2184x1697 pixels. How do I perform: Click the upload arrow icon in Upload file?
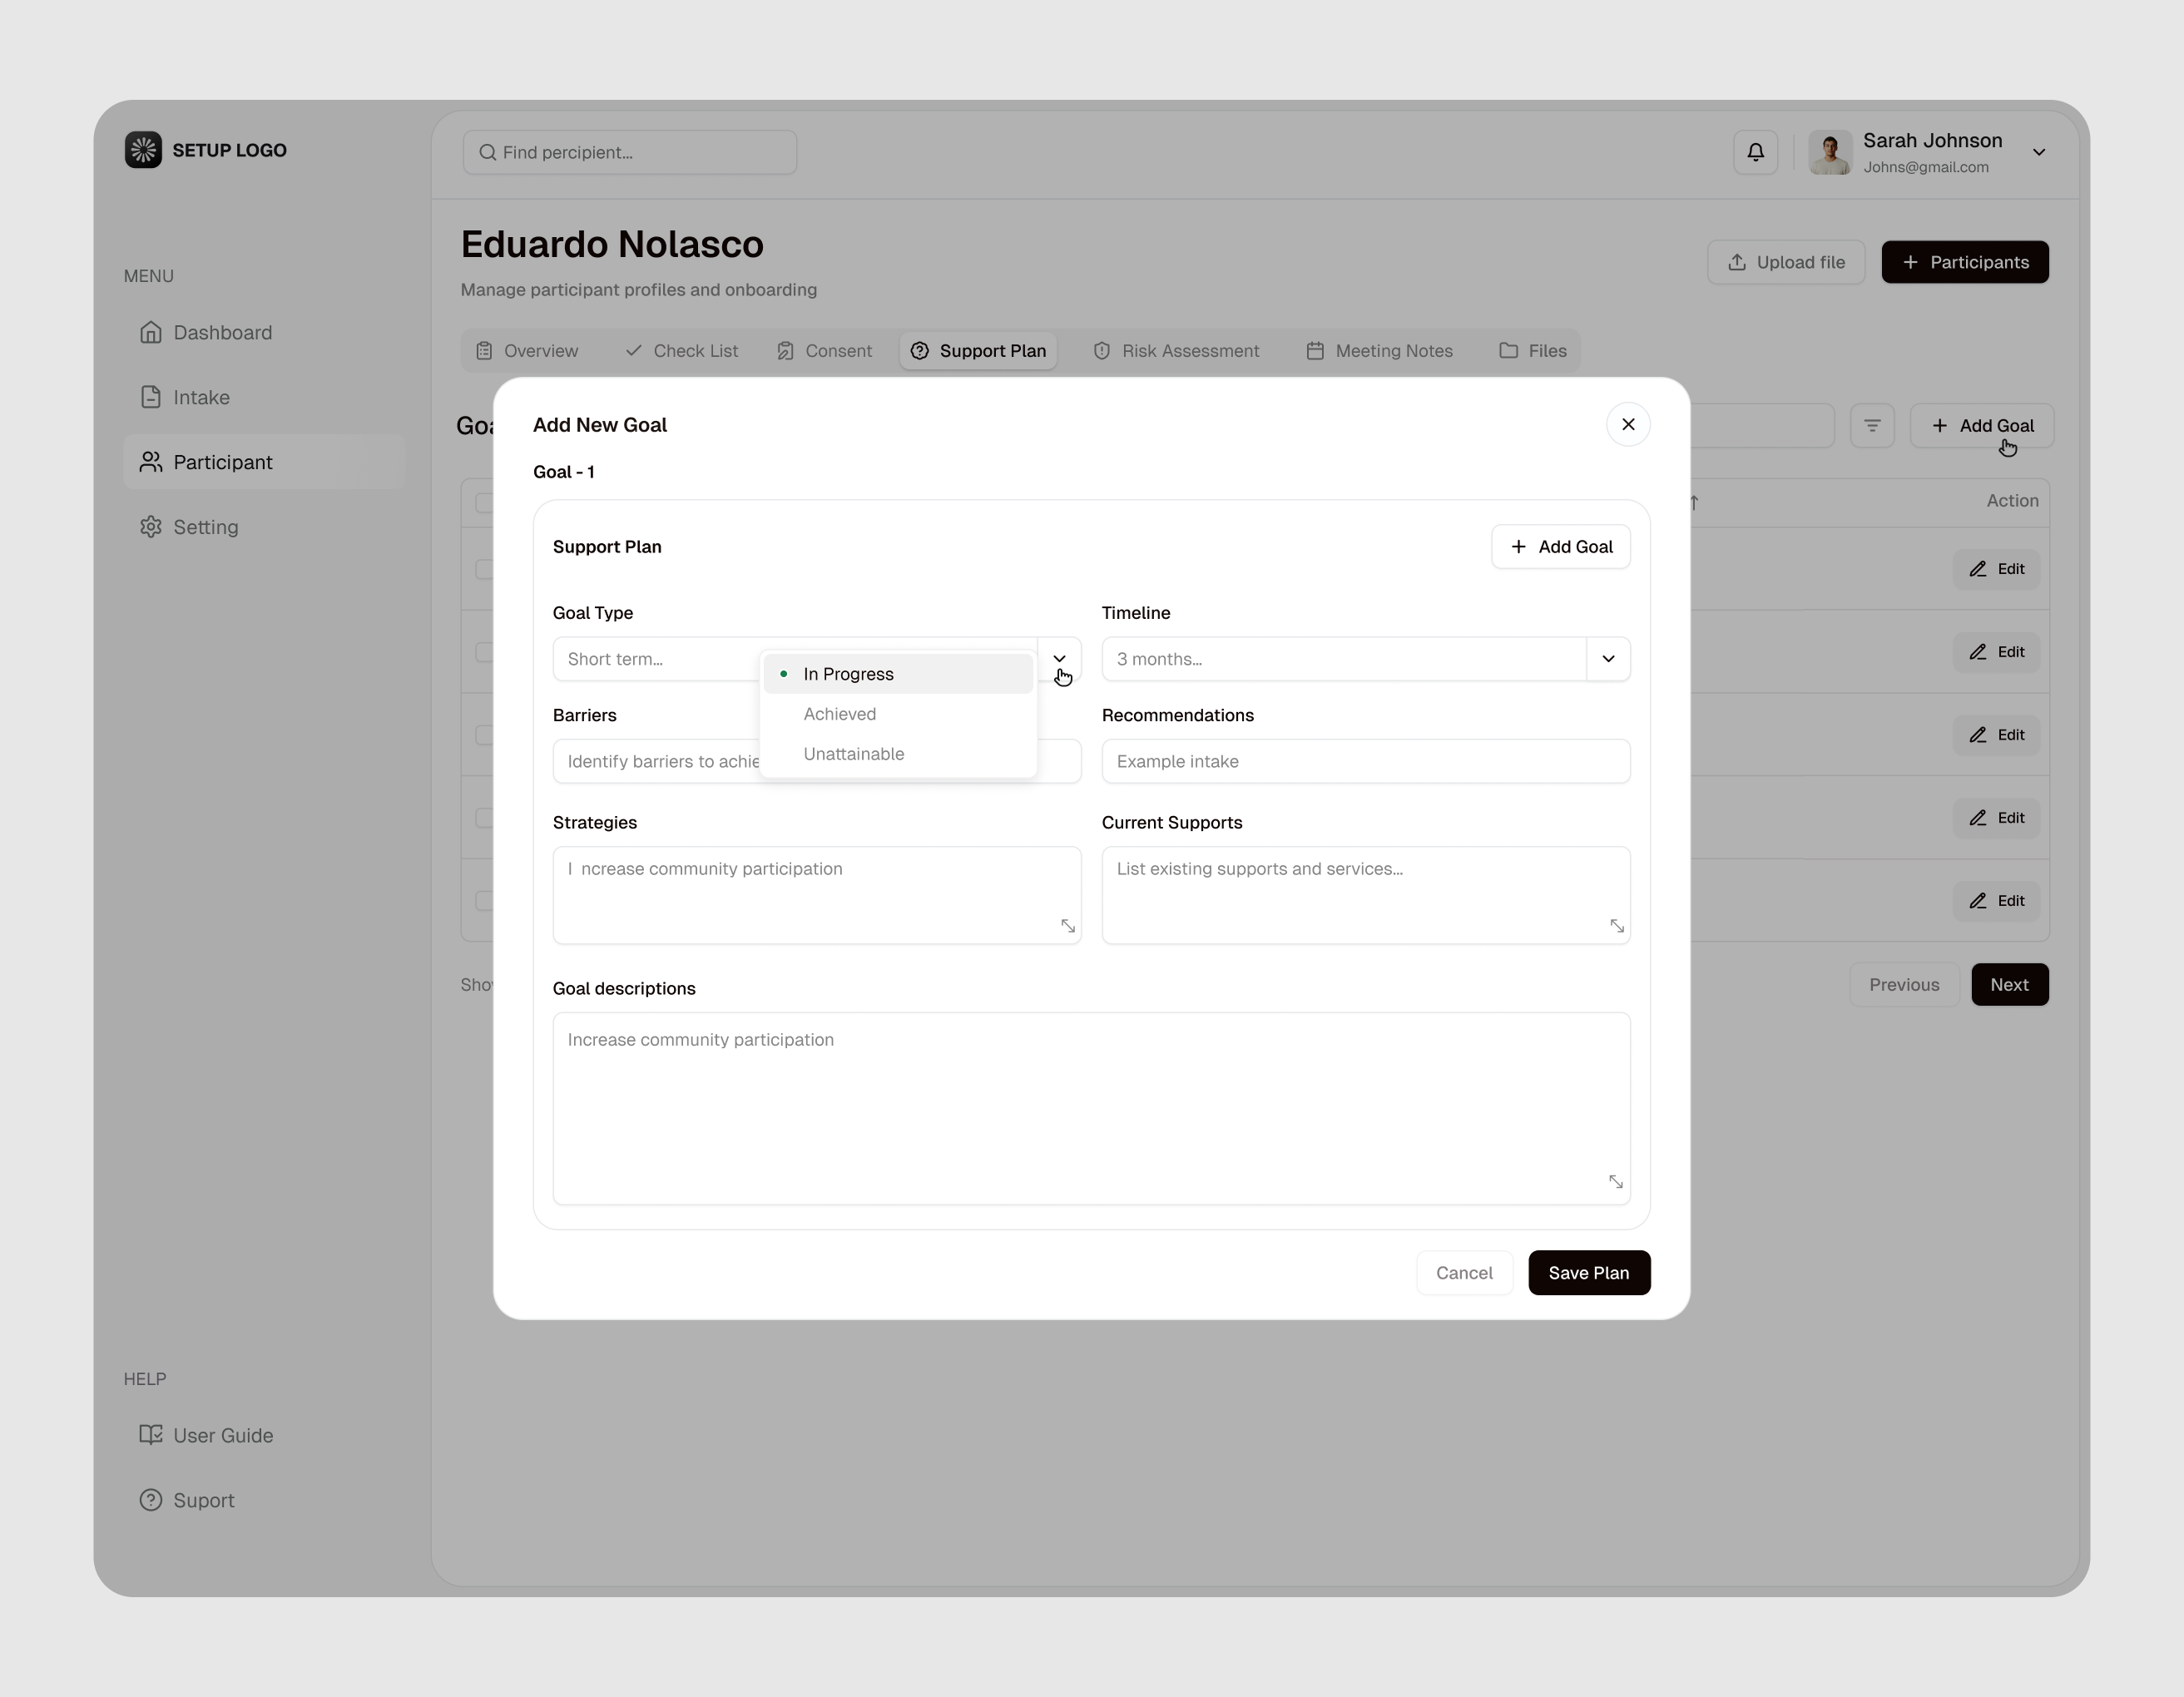(x=1736, y=261)
